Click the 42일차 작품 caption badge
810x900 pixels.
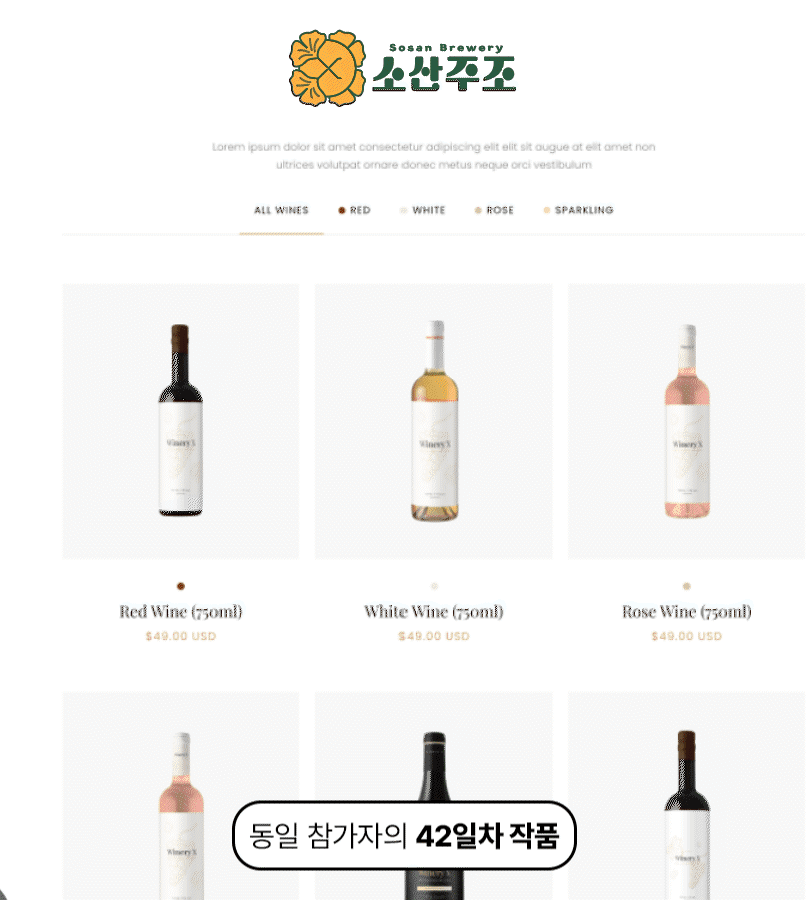point(404,835)
